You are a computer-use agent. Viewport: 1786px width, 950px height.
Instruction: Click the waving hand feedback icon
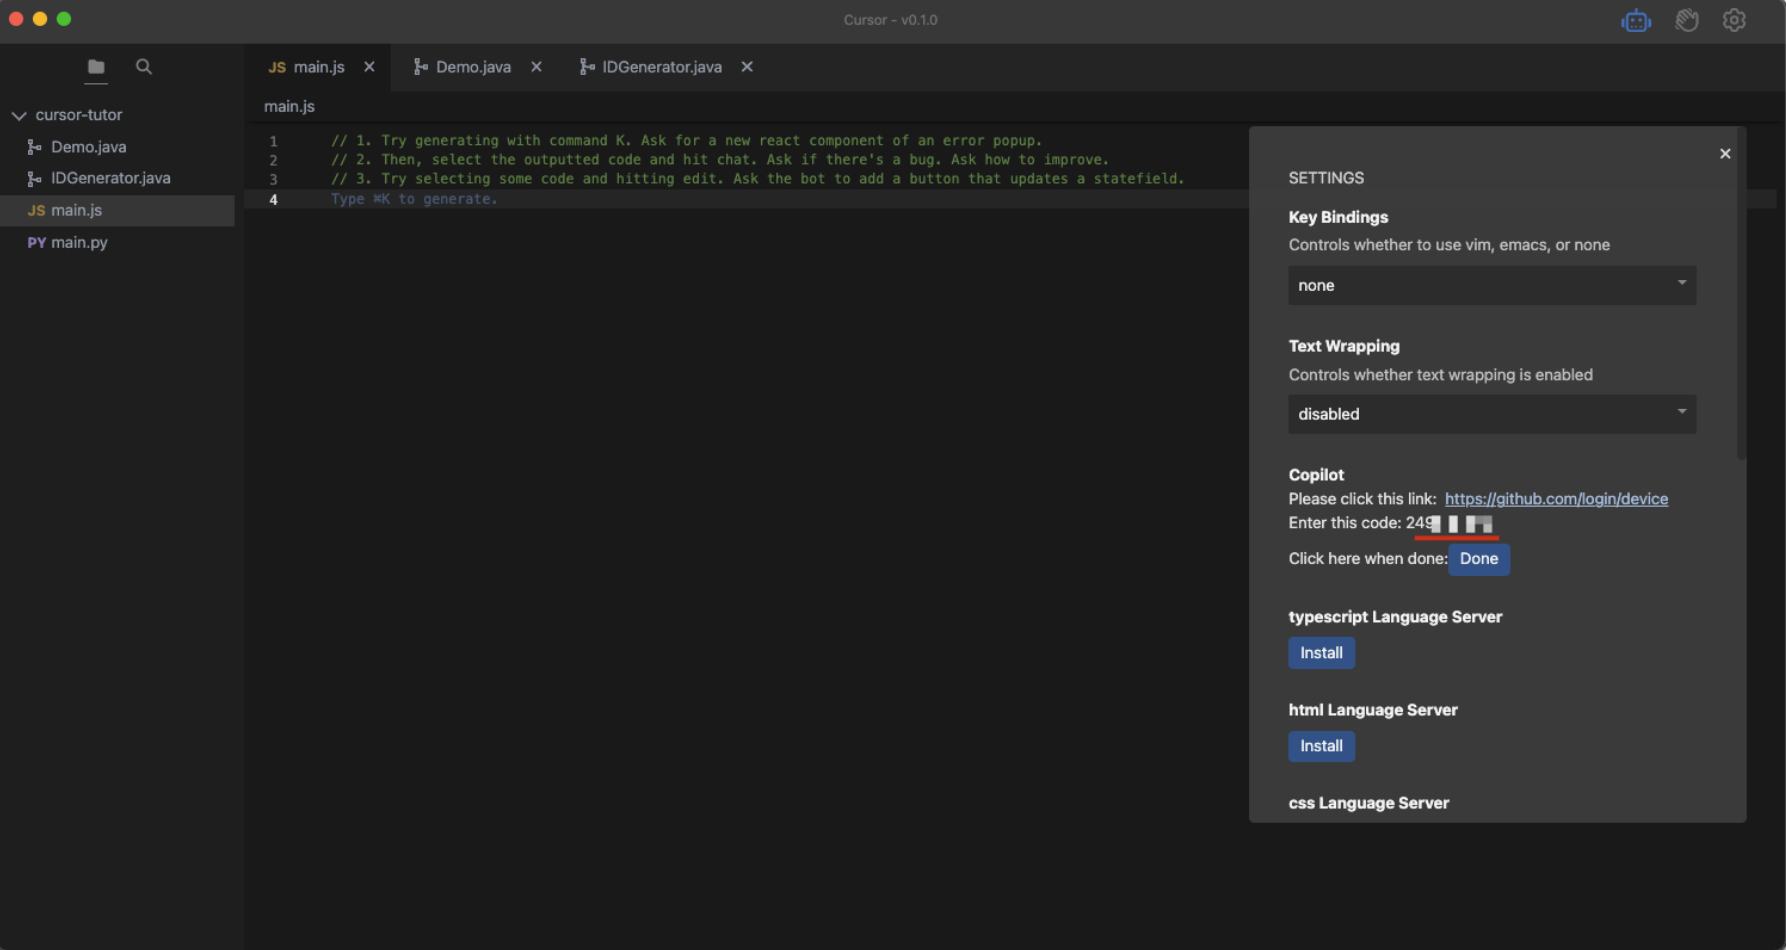(1687, 20)
